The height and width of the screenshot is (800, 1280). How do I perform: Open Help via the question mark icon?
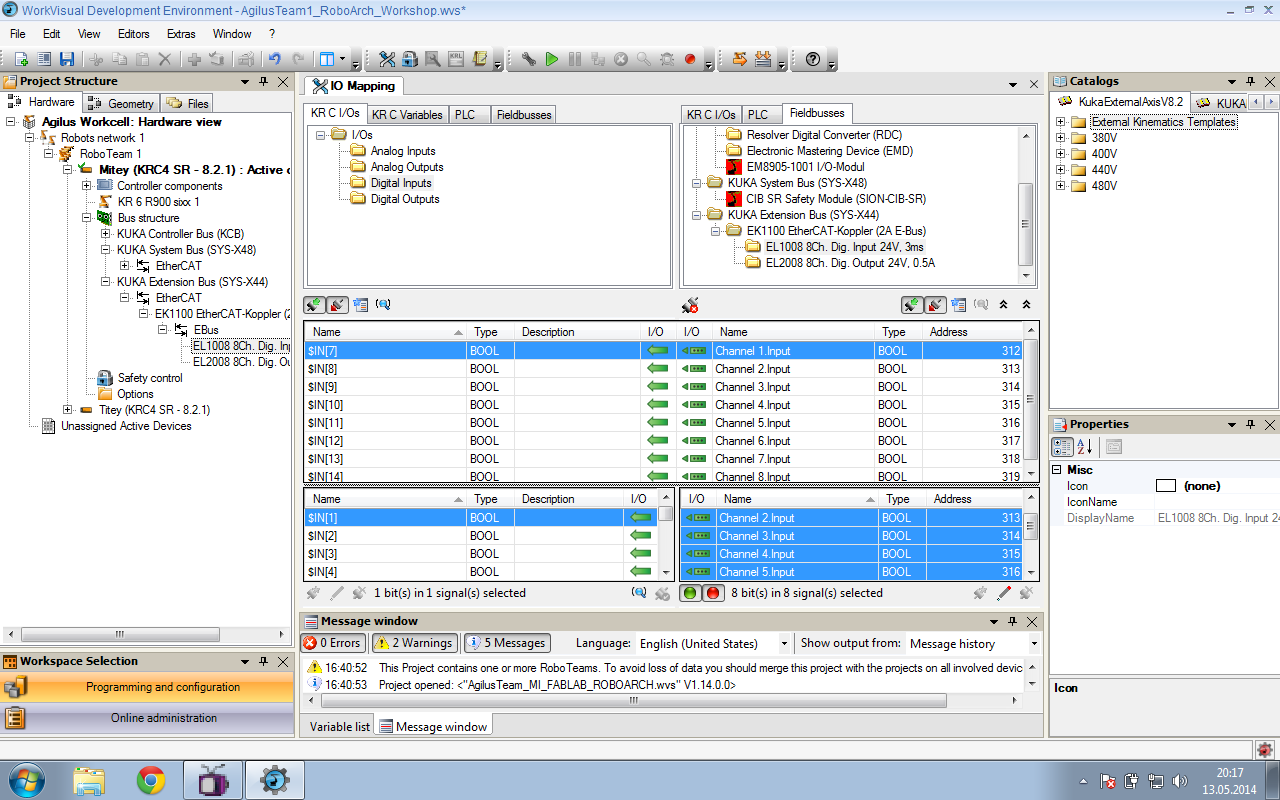(813, 60)
